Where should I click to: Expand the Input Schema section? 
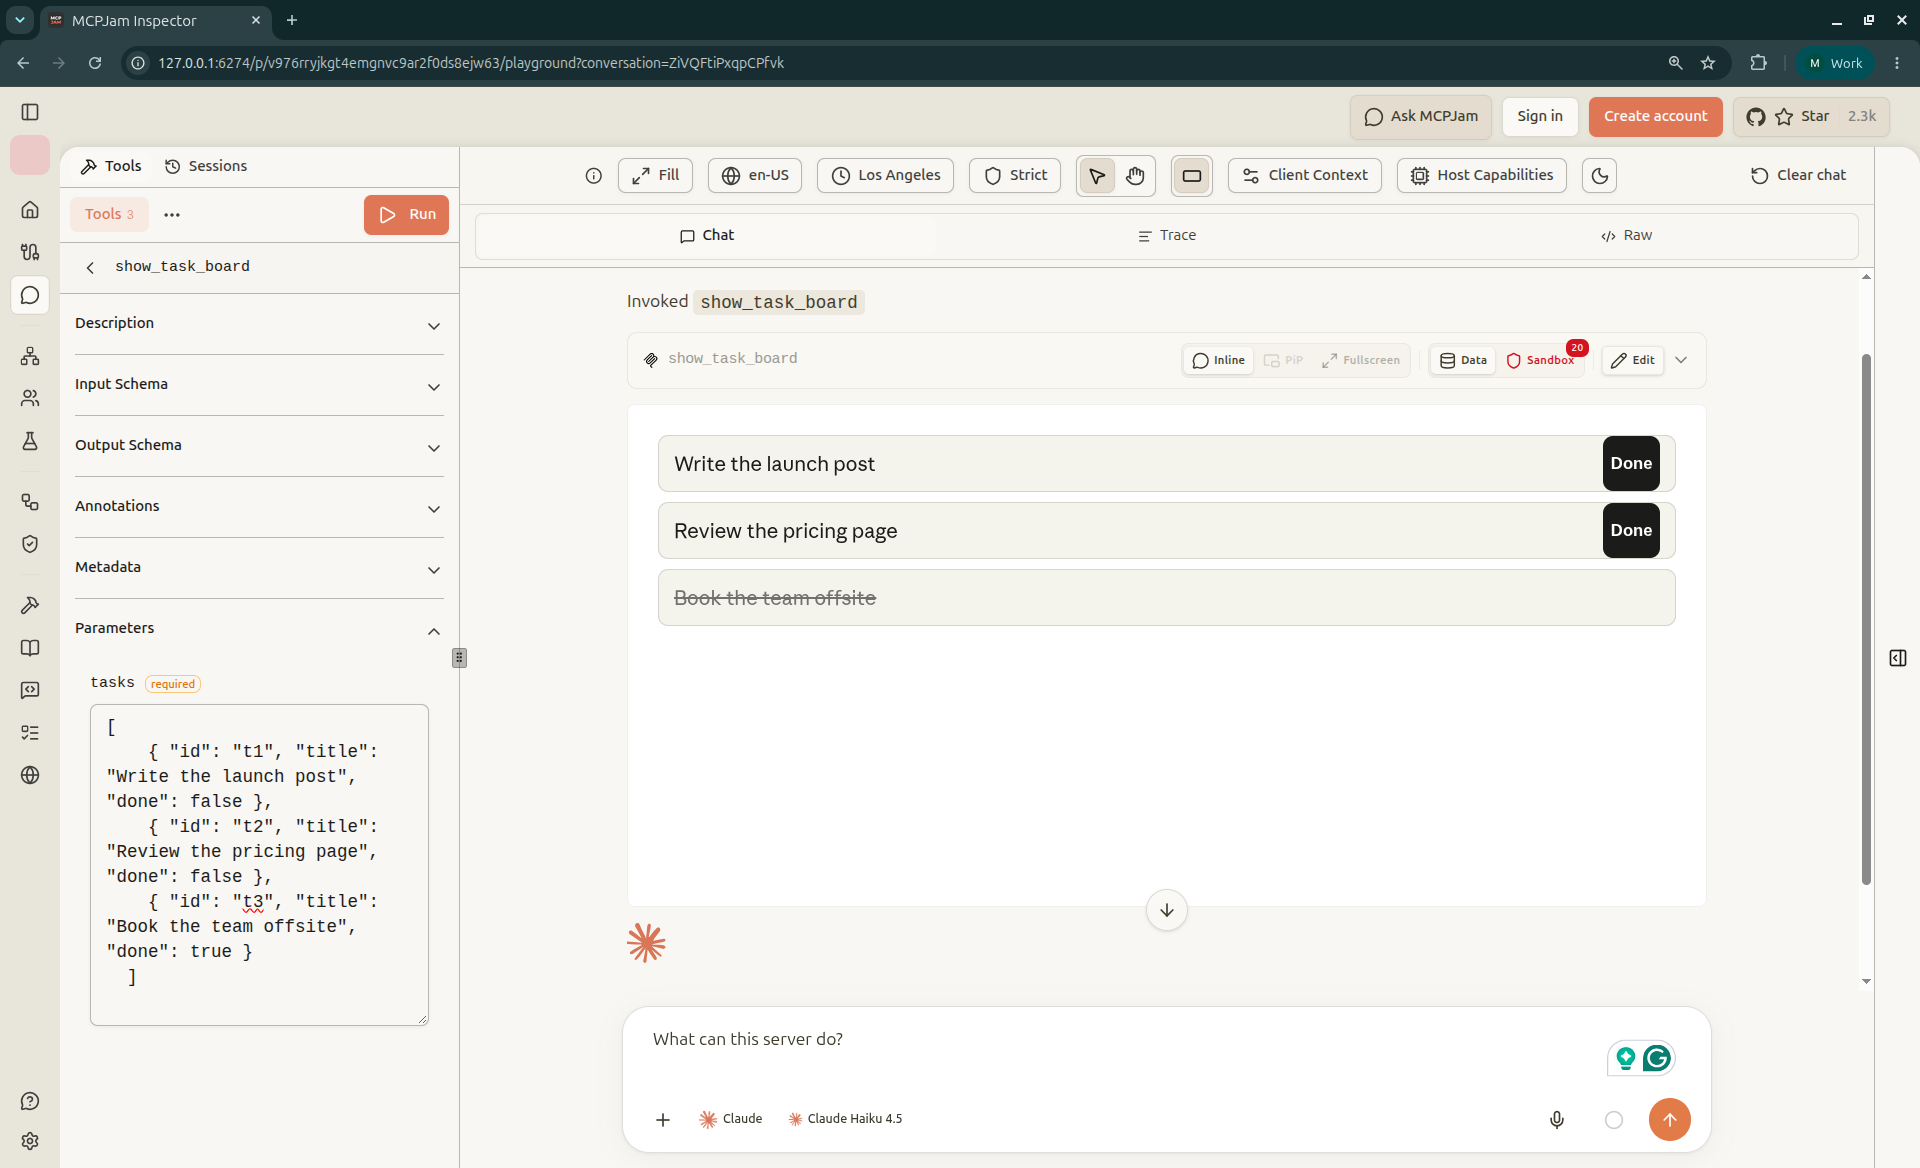tap(259, 385)
